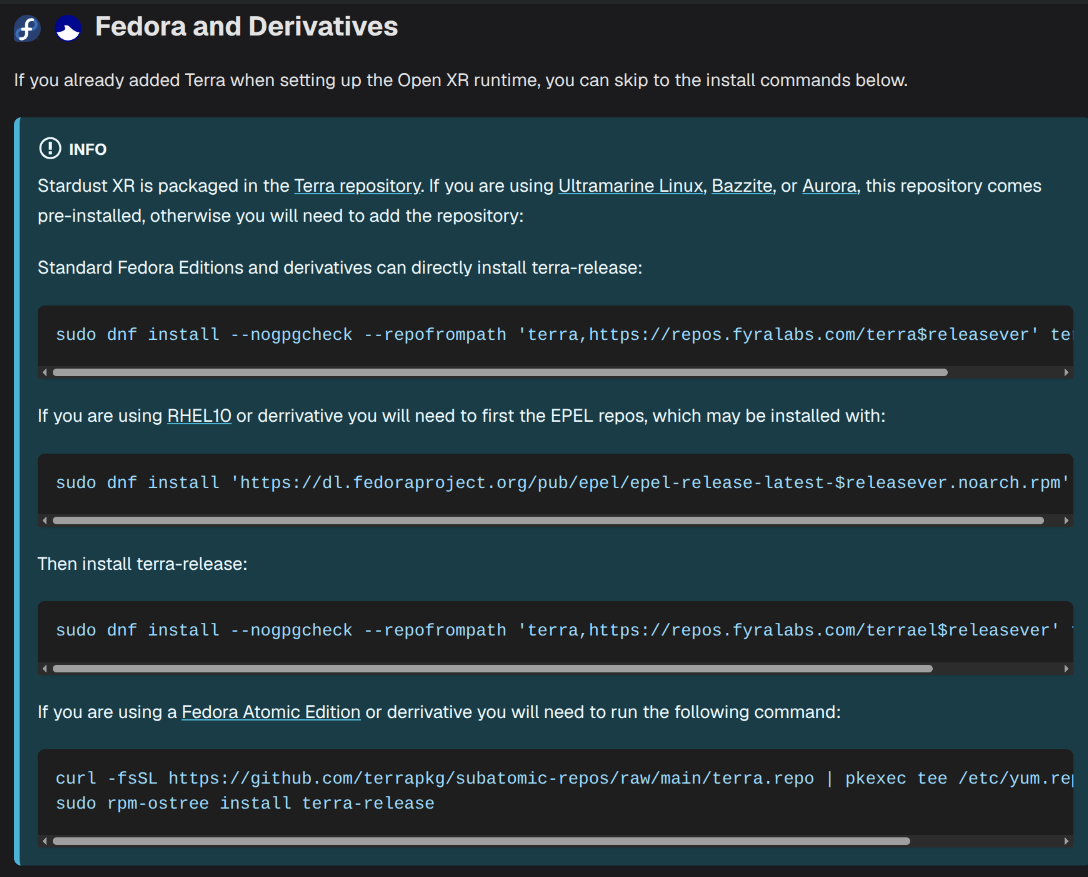Click scrollbar thumb under the EPEL command
Screen dimensions: 1088x877
click(x=548, y=520)
